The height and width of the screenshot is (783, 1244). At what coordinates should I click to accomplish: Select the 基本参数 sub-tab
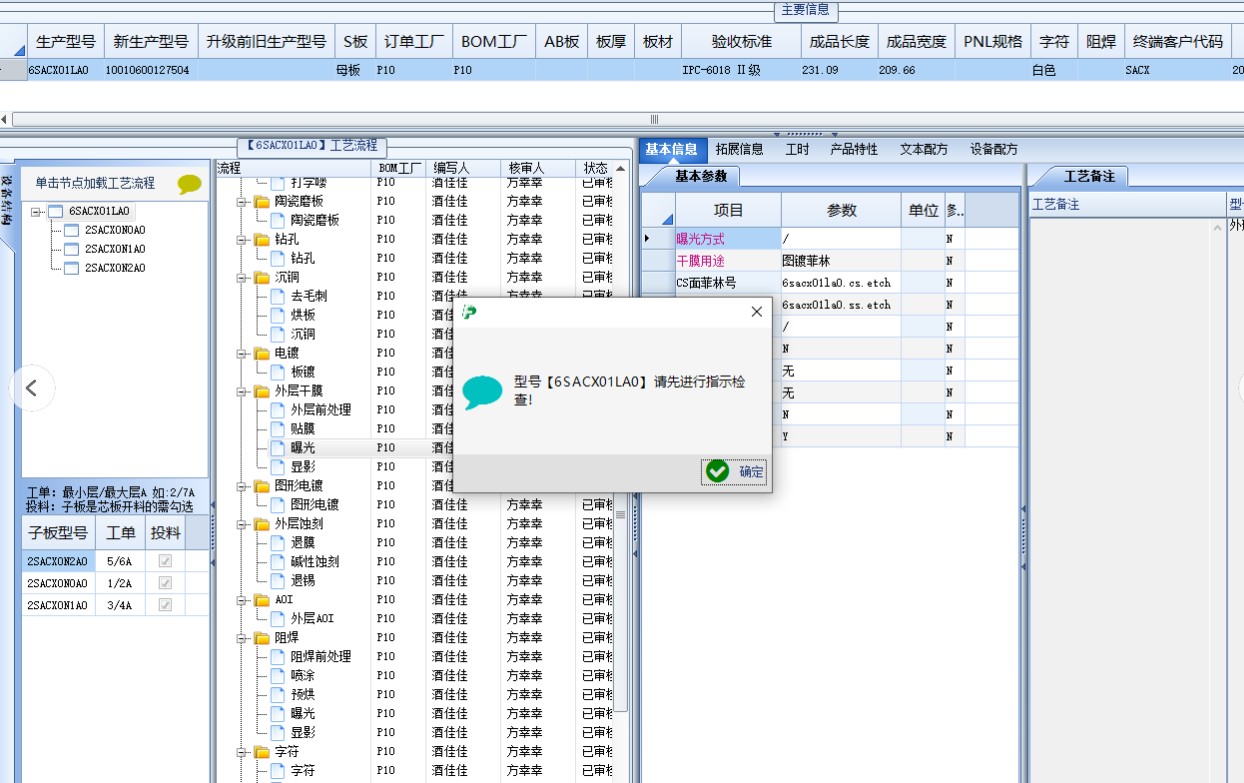(700, 176)
